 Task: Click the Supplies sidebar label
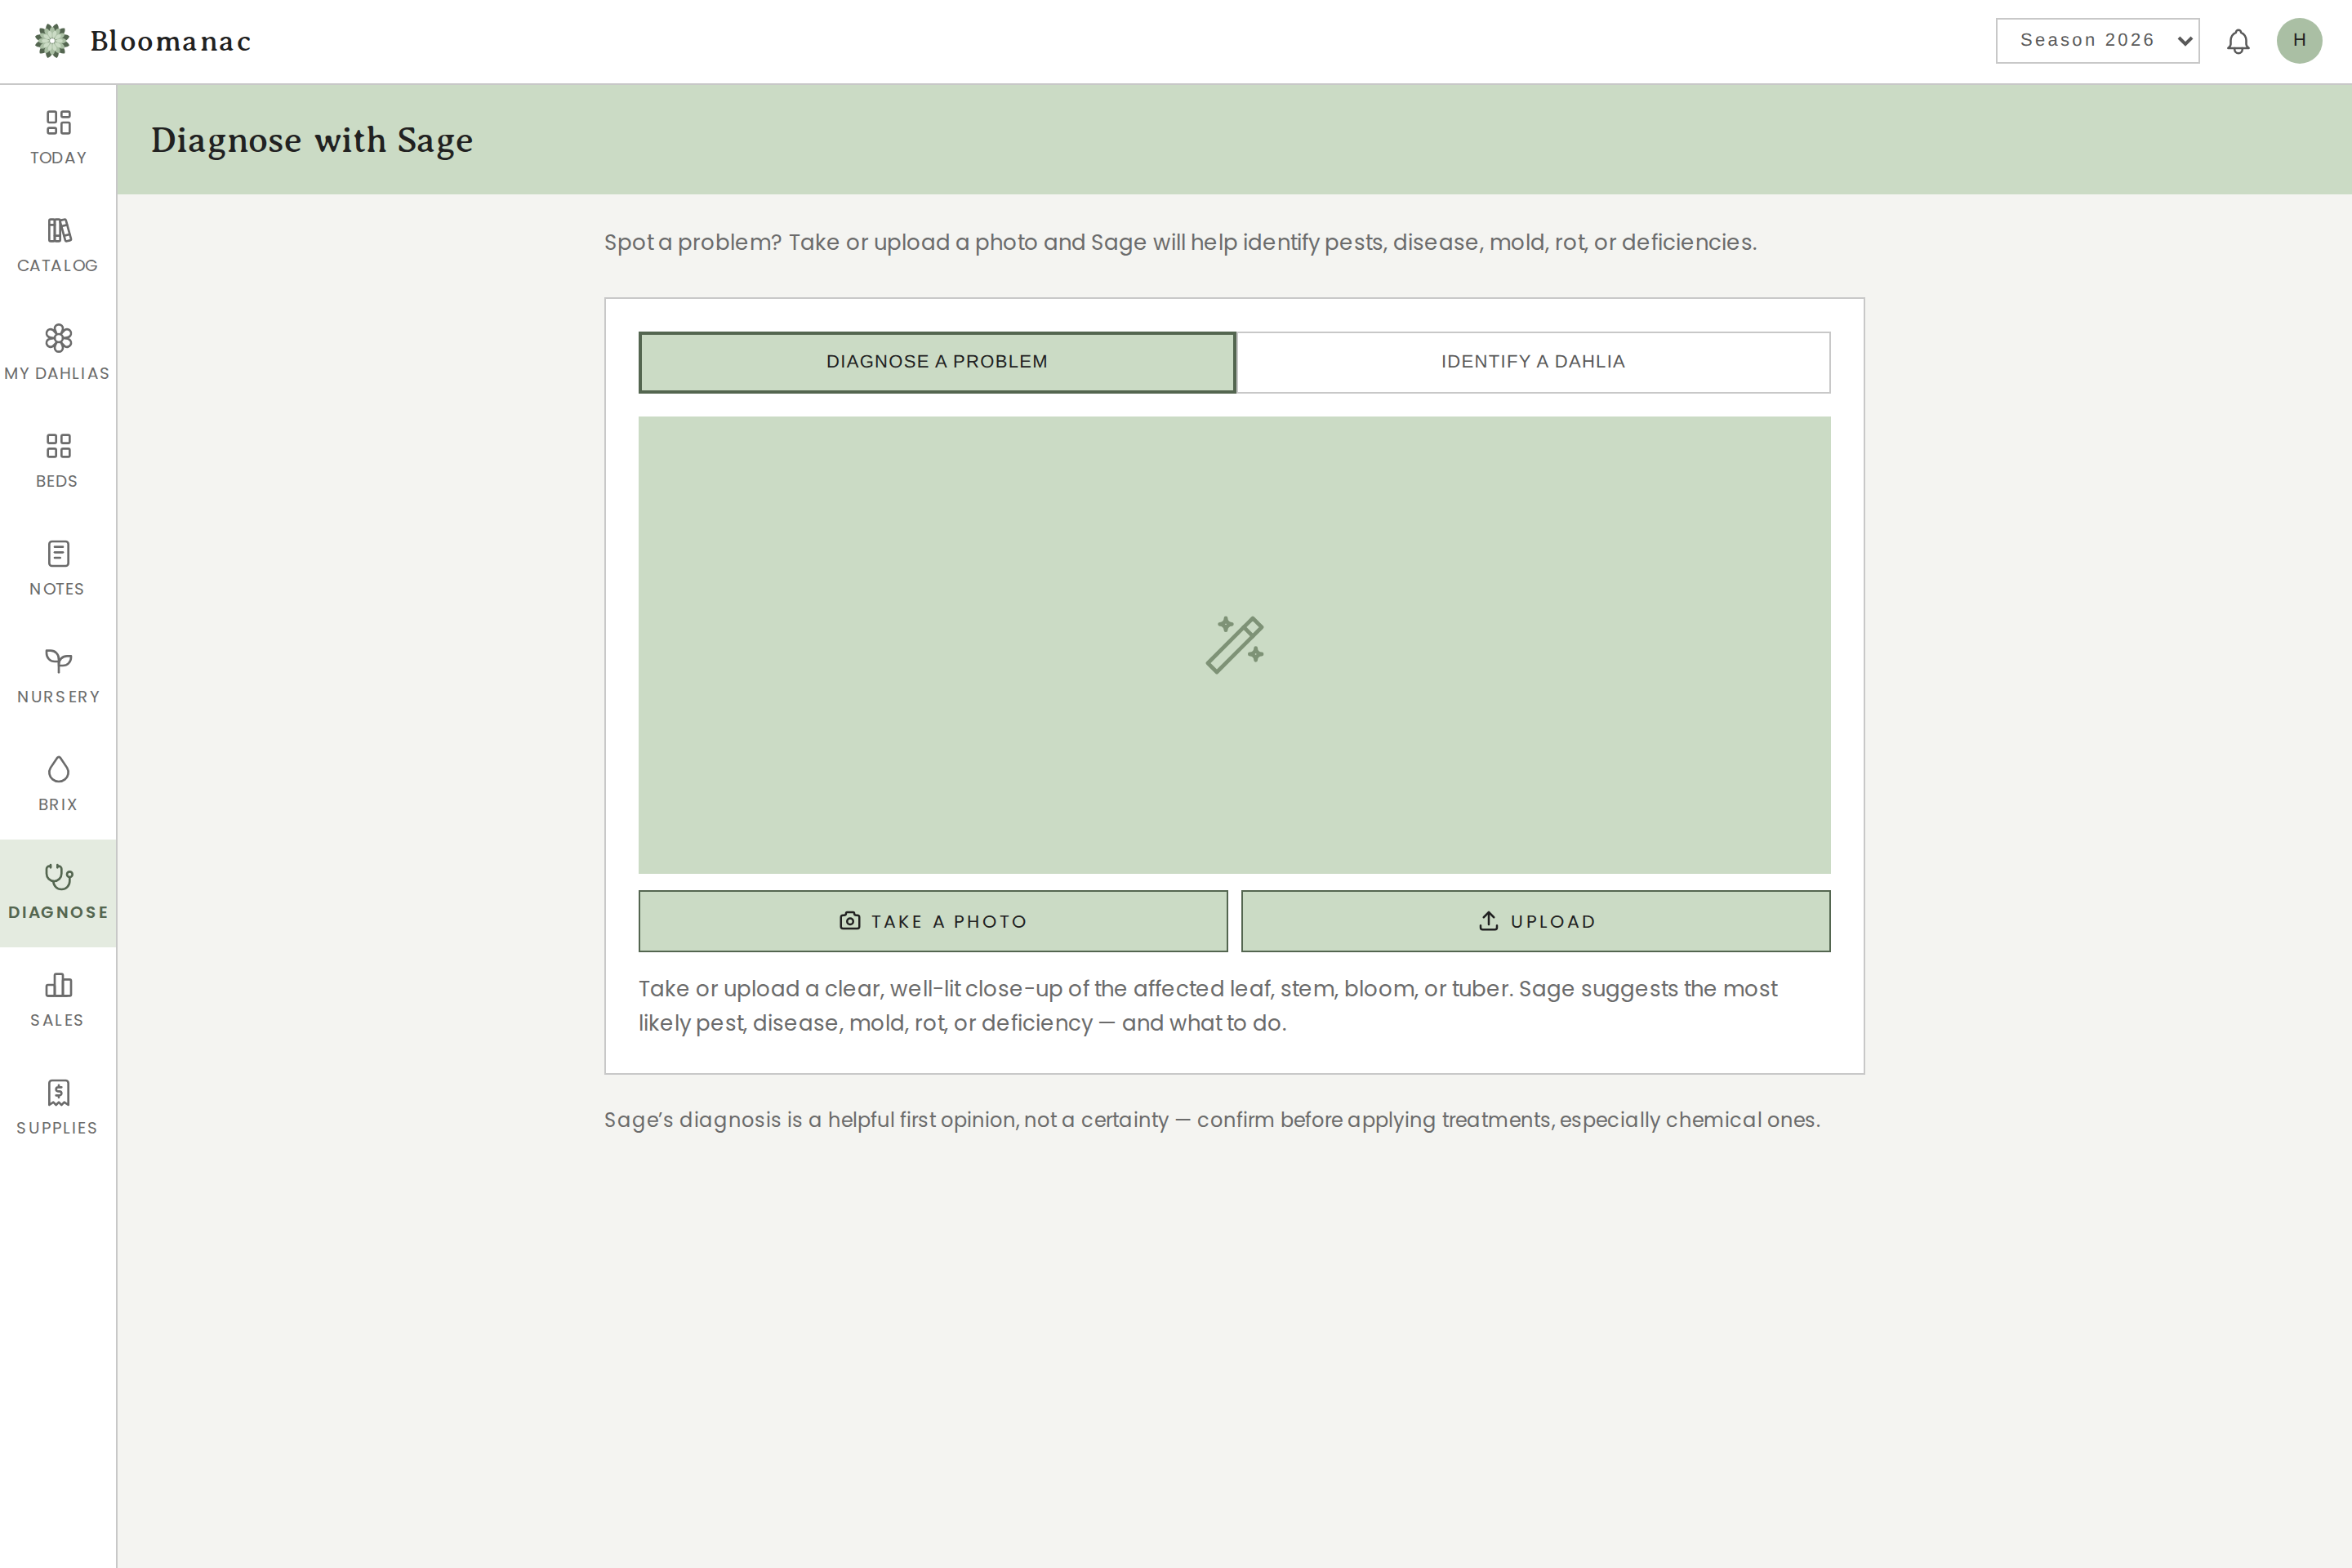pyautogui.click(x=57, y=1128)
